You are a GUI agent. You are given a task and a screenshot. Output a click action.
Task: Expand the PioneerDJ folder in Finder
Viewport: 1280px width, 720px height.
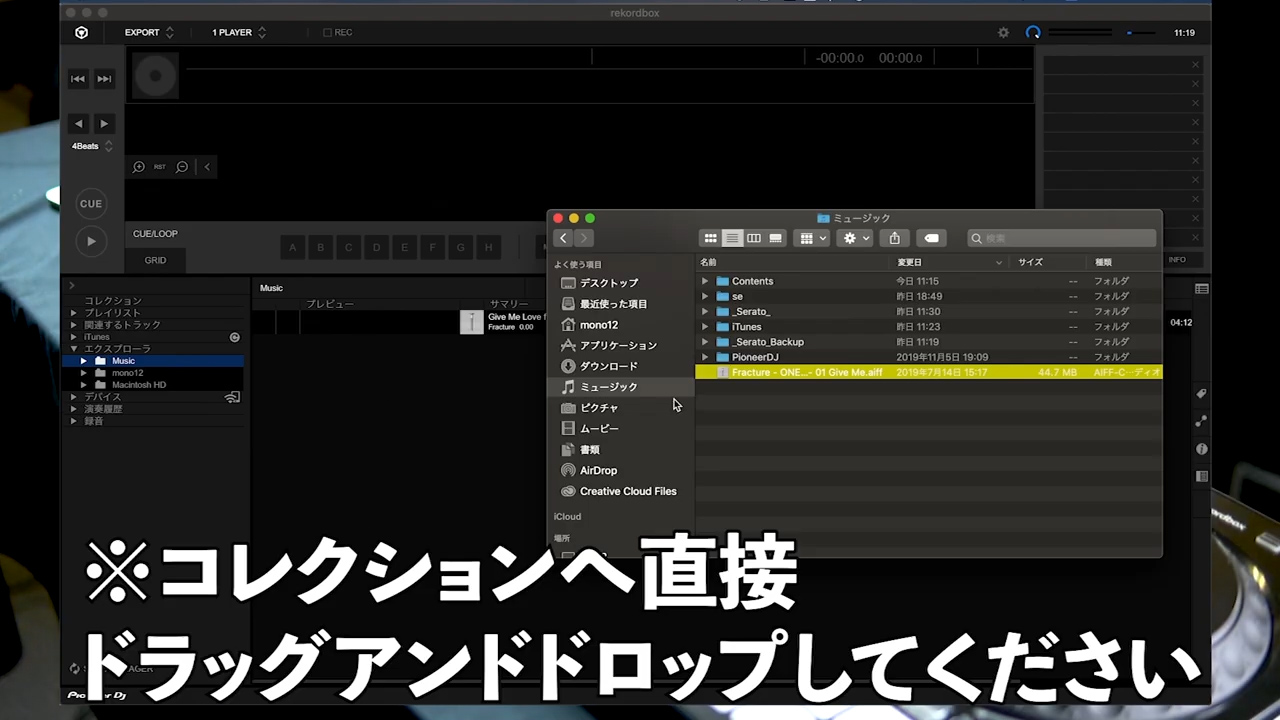pyautogui.click(x=705, y=357)
